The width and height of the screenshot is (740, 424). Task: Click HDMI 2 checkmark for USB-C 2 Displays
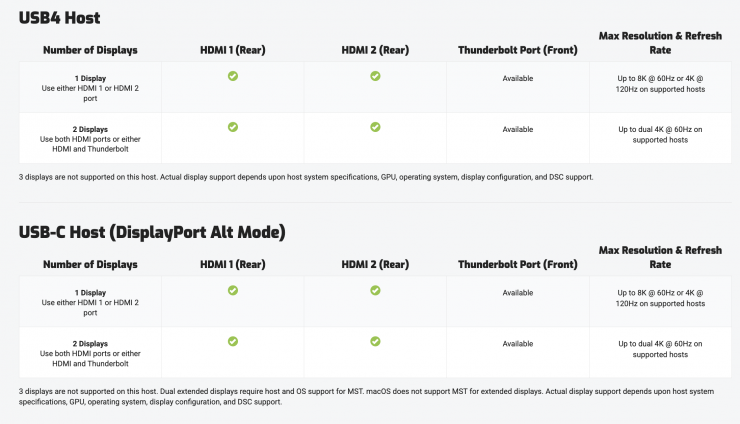point(375,341)
